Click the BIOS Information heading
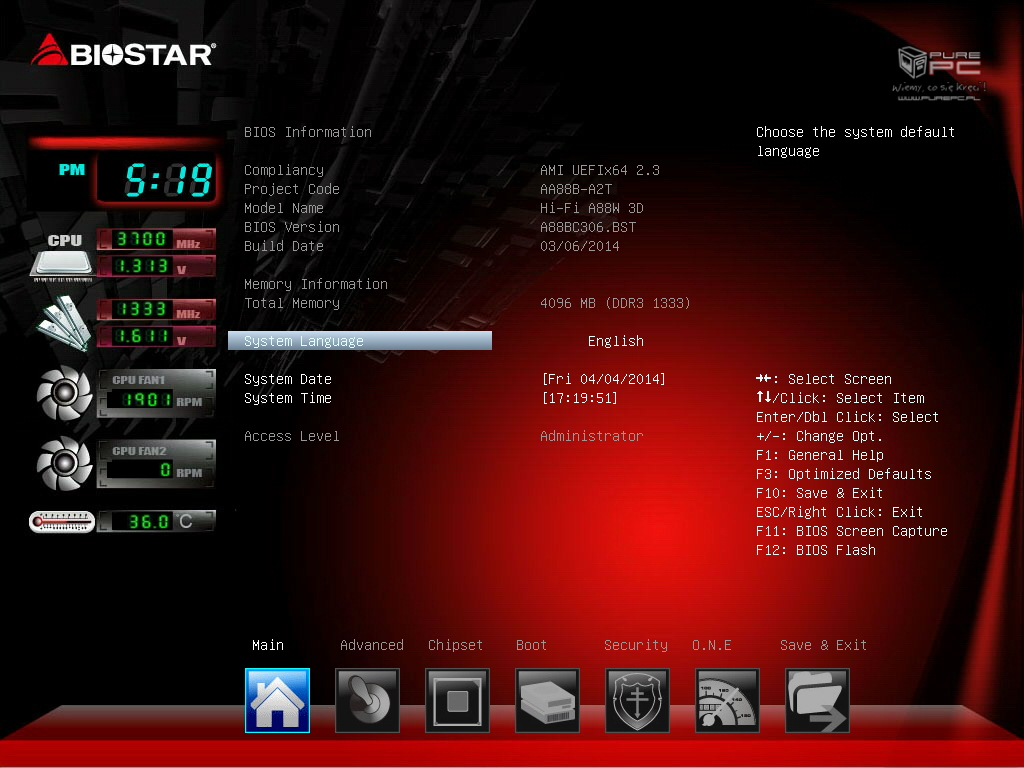This screenshot has width=1024, height=768. click(x=308, y=132)
